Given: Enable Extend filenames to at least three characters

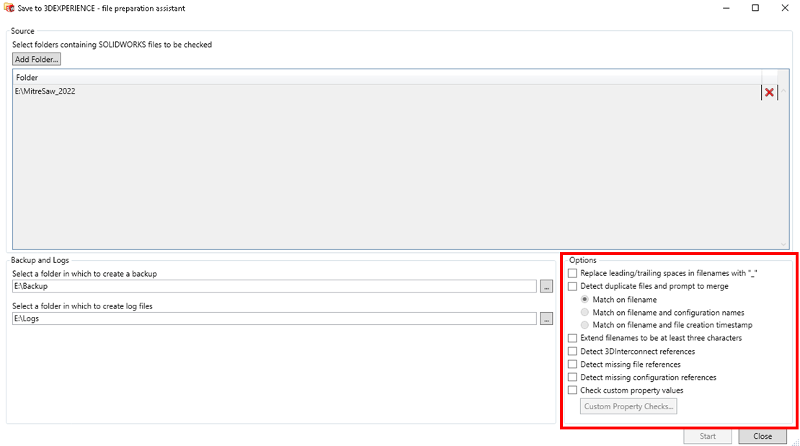Looking at the screenshot, I should point(572,338).
